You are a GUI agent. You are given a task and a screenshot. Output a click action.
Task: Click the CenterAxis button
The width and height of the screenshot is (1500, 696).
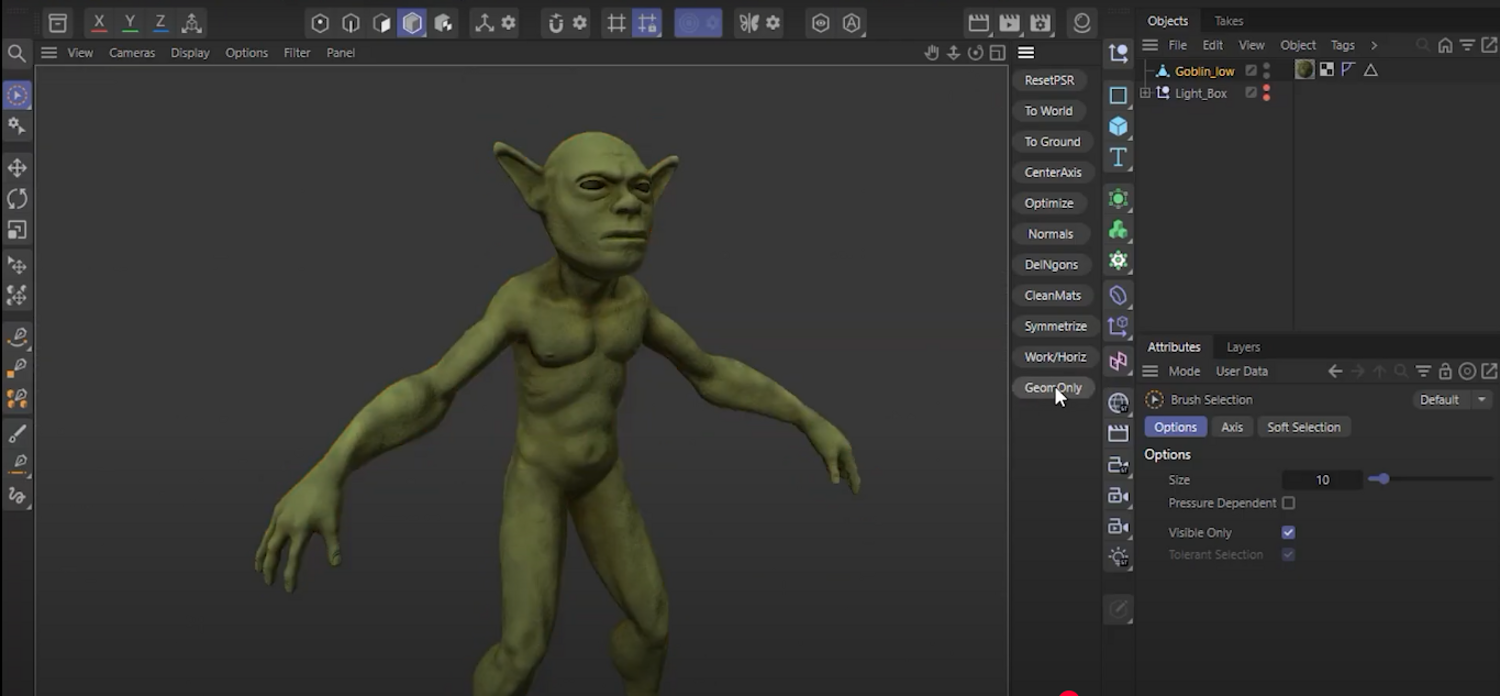tap(1053, 173)
